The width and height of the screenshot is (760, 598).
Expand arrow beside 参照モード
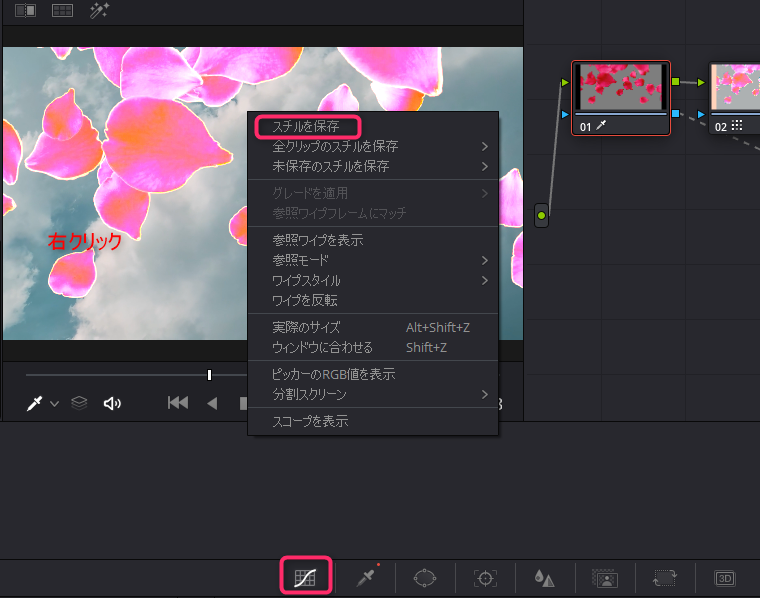coord(485,260)
